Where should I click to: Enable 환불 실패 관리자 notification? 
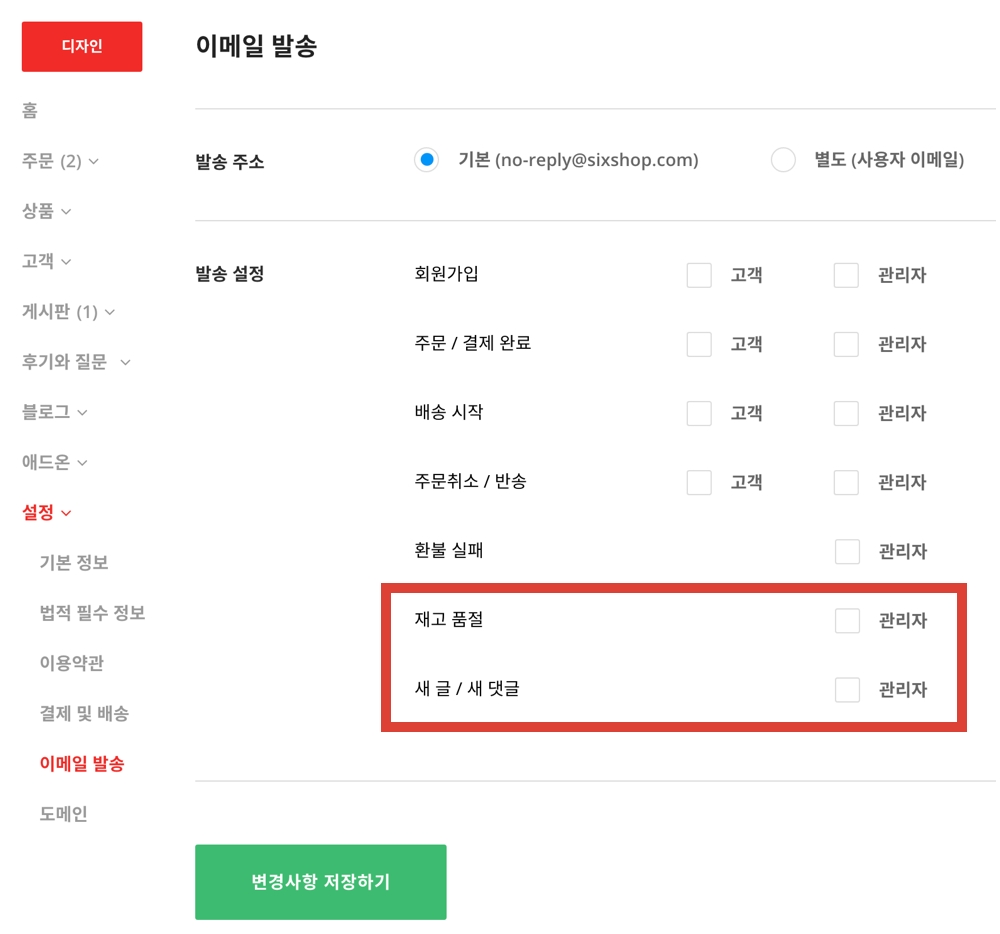pos(846,551)
